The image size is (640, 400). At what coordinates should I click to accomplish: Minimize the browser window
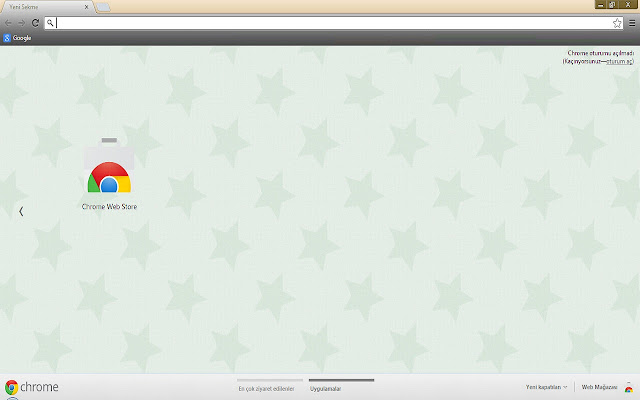pyautogui.click(x=600, y=5)
